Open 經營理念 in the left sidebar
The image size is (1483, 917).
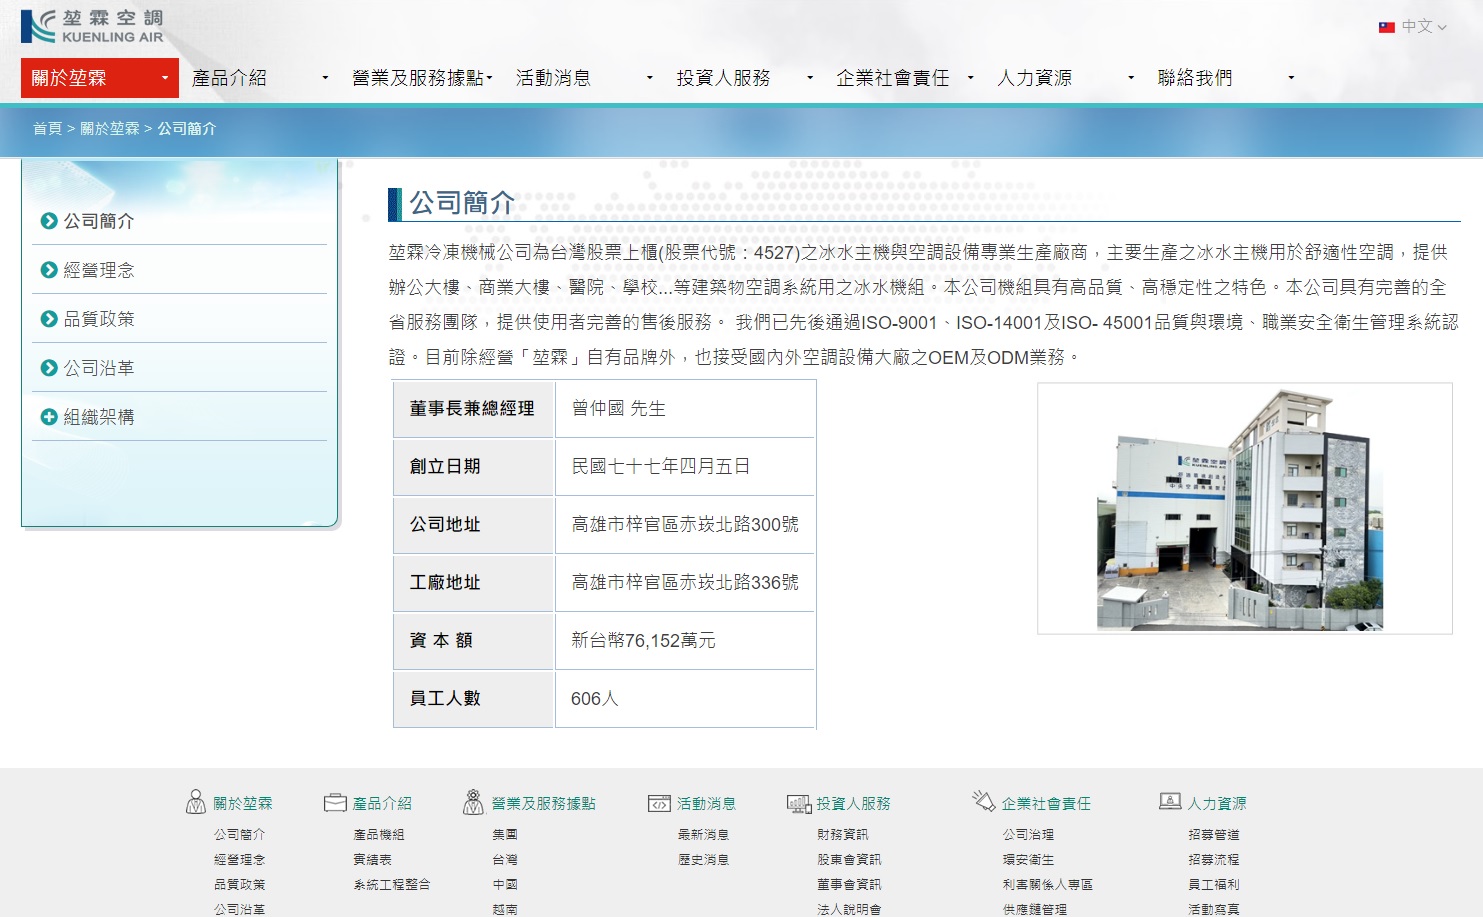click(98, 270)
